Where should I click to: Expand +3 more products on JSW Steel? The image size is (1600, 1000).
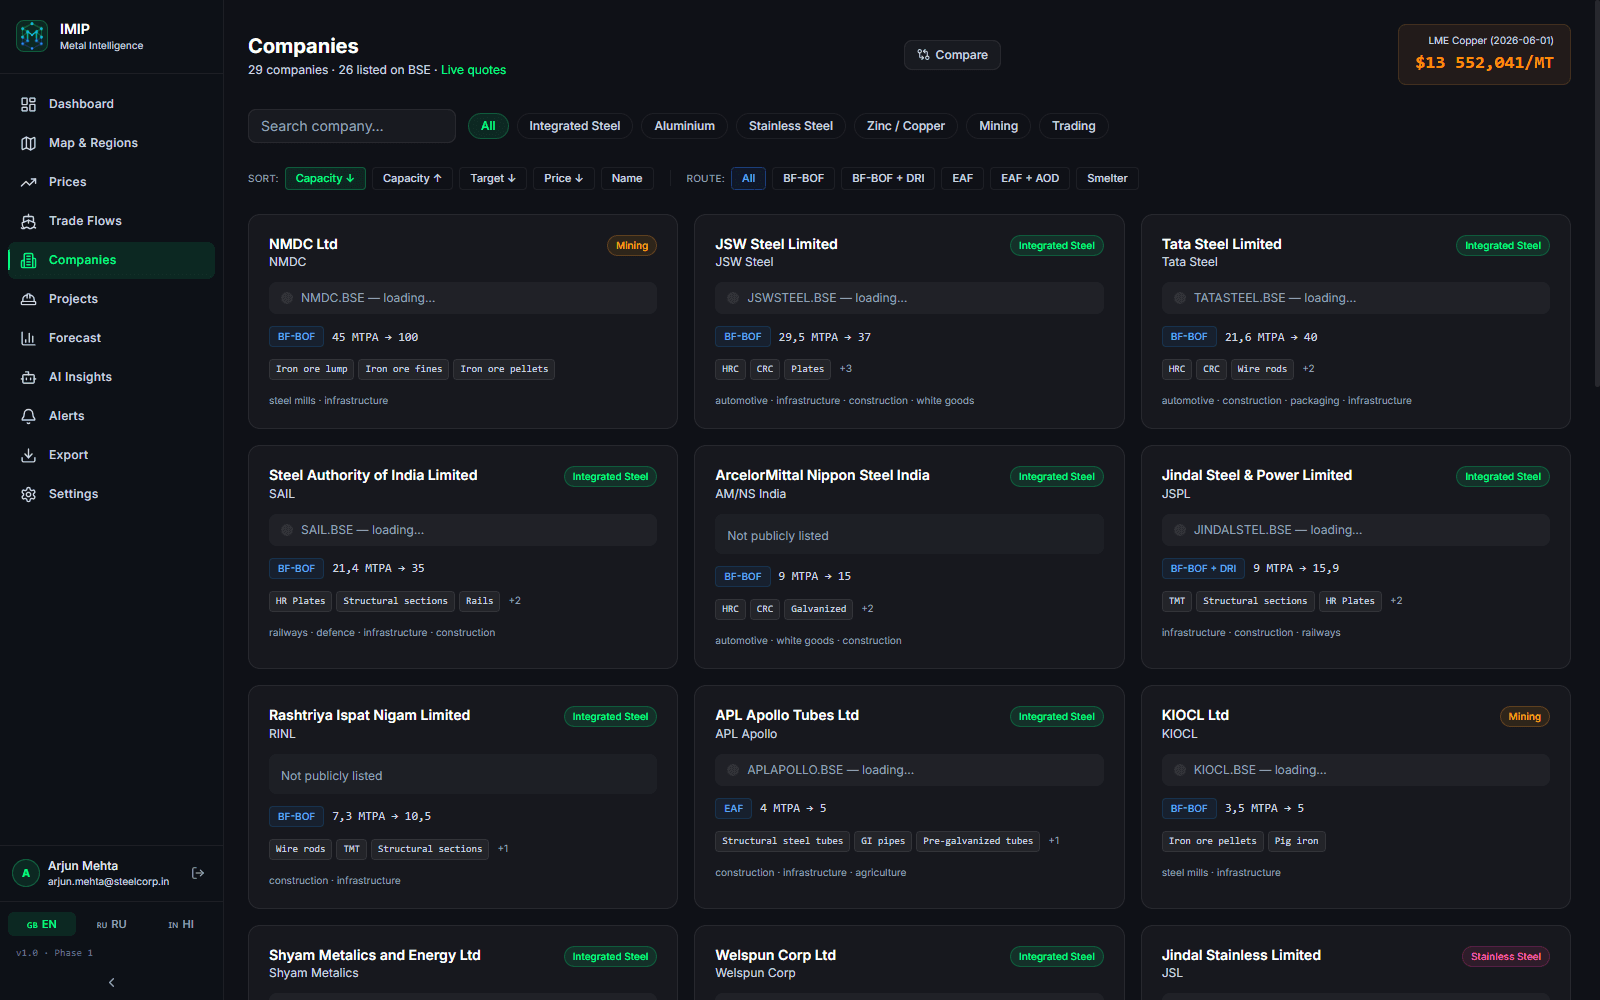(x=846, y=369)
